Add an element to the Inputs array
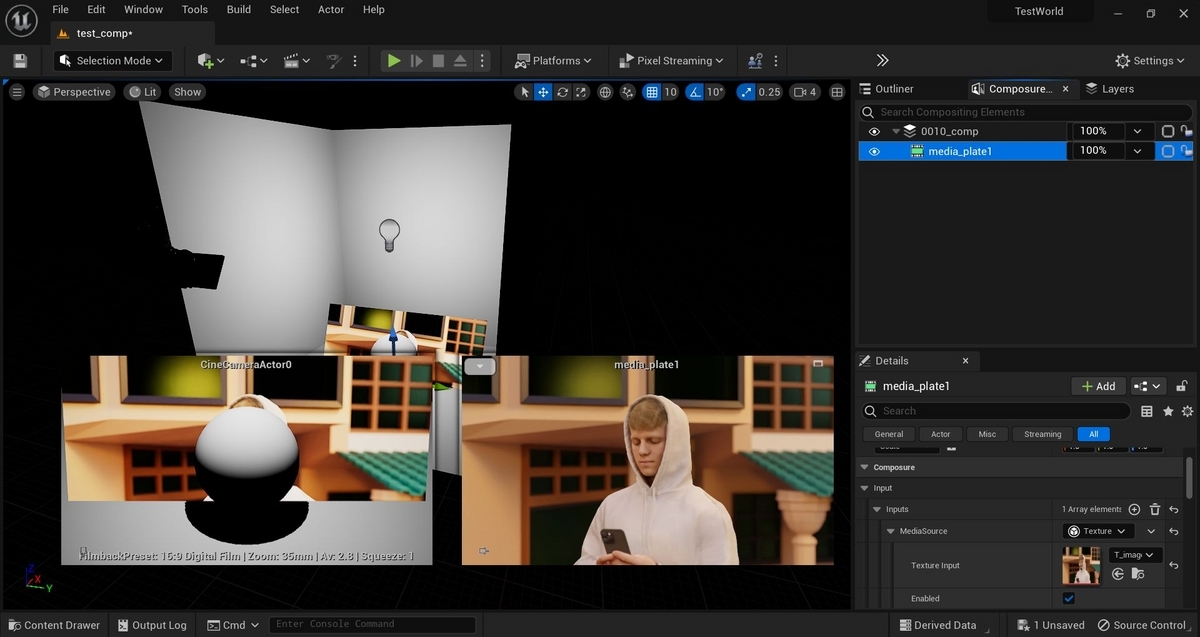Screen dimensions: 1200x637 [x=1134, y=509]
